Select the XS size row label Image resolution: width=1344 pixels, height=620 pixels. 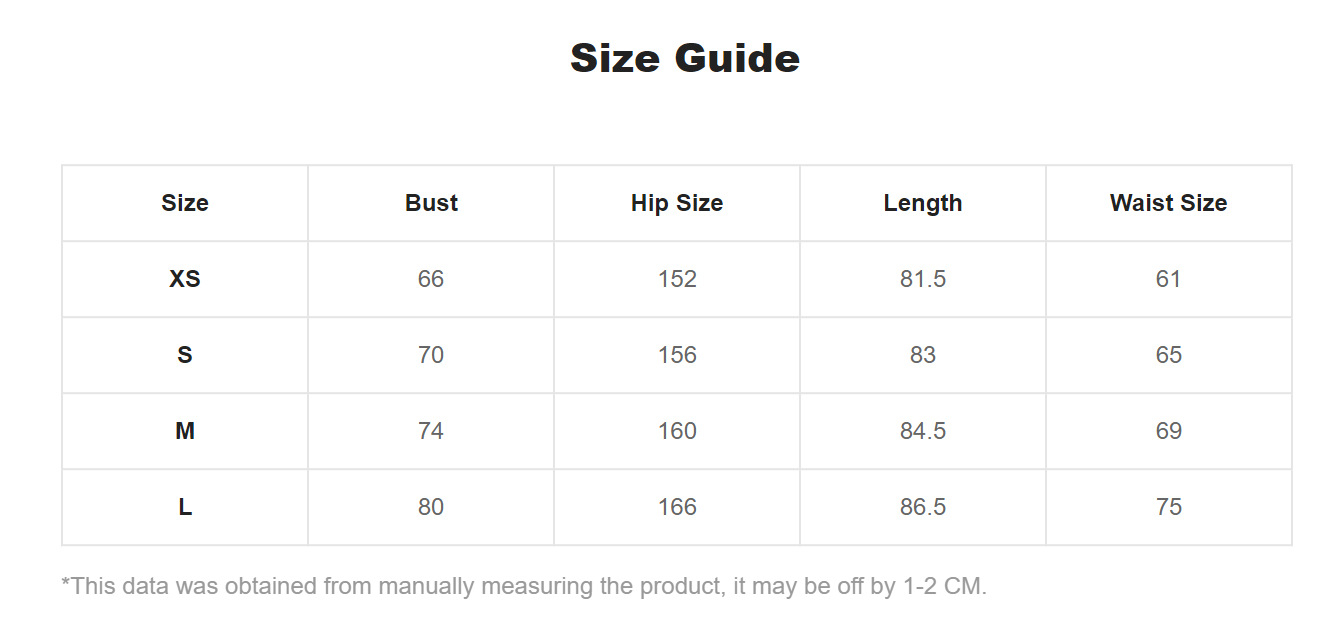coord(185,279)
